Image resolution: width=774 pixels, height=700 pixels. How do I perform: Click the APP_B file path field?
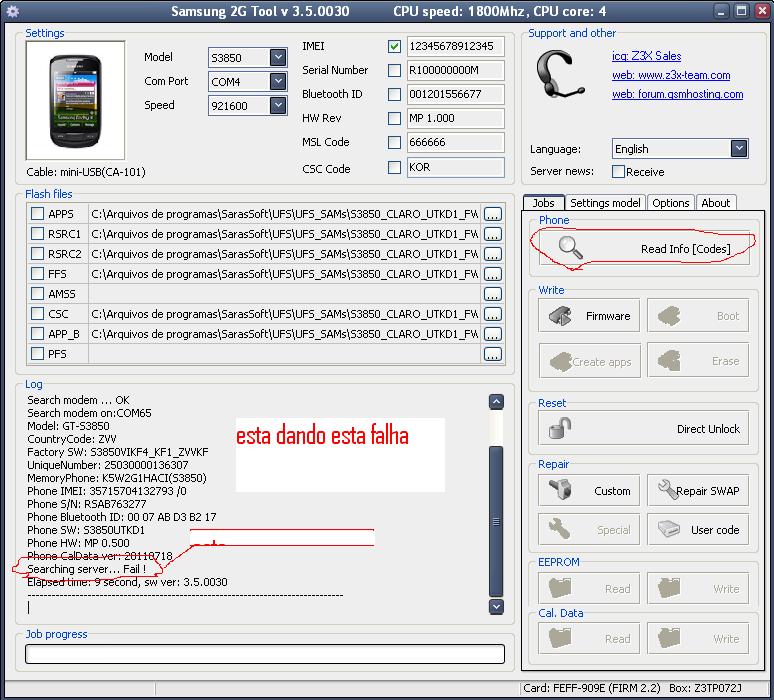point(284,334)
